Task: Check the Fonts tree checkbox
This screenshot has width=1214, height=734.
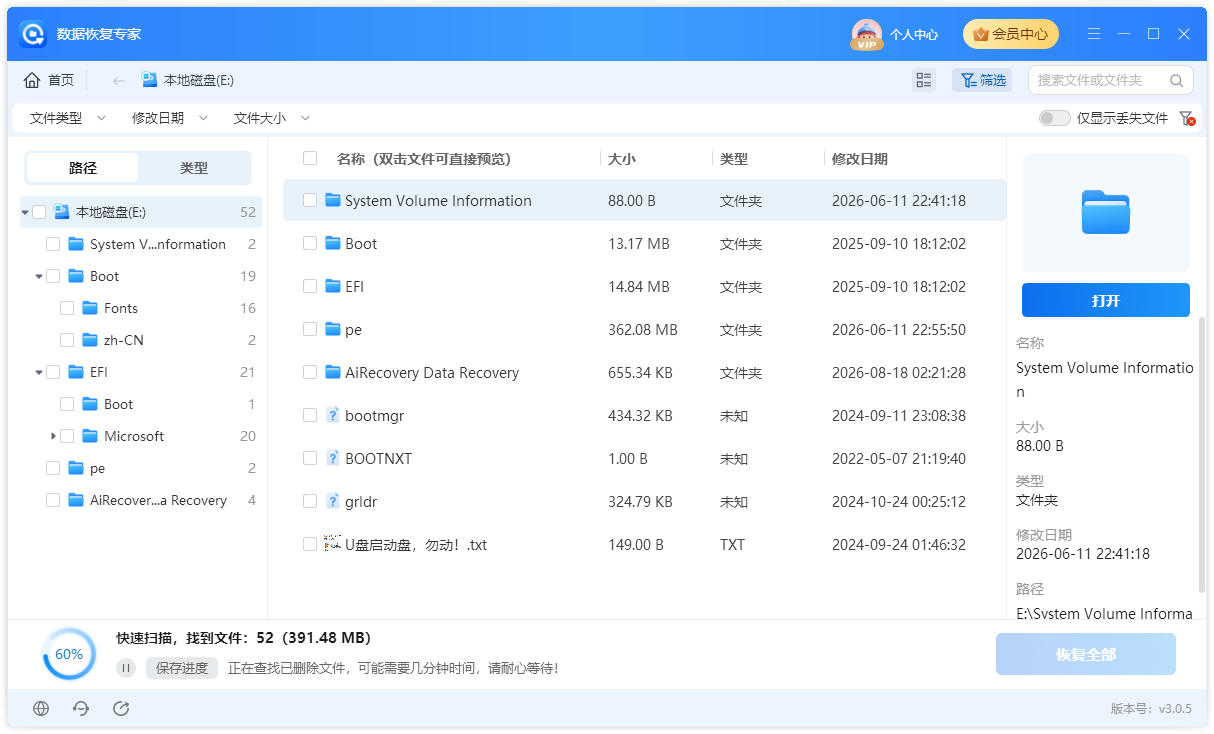Action: [x=67, y=308]
